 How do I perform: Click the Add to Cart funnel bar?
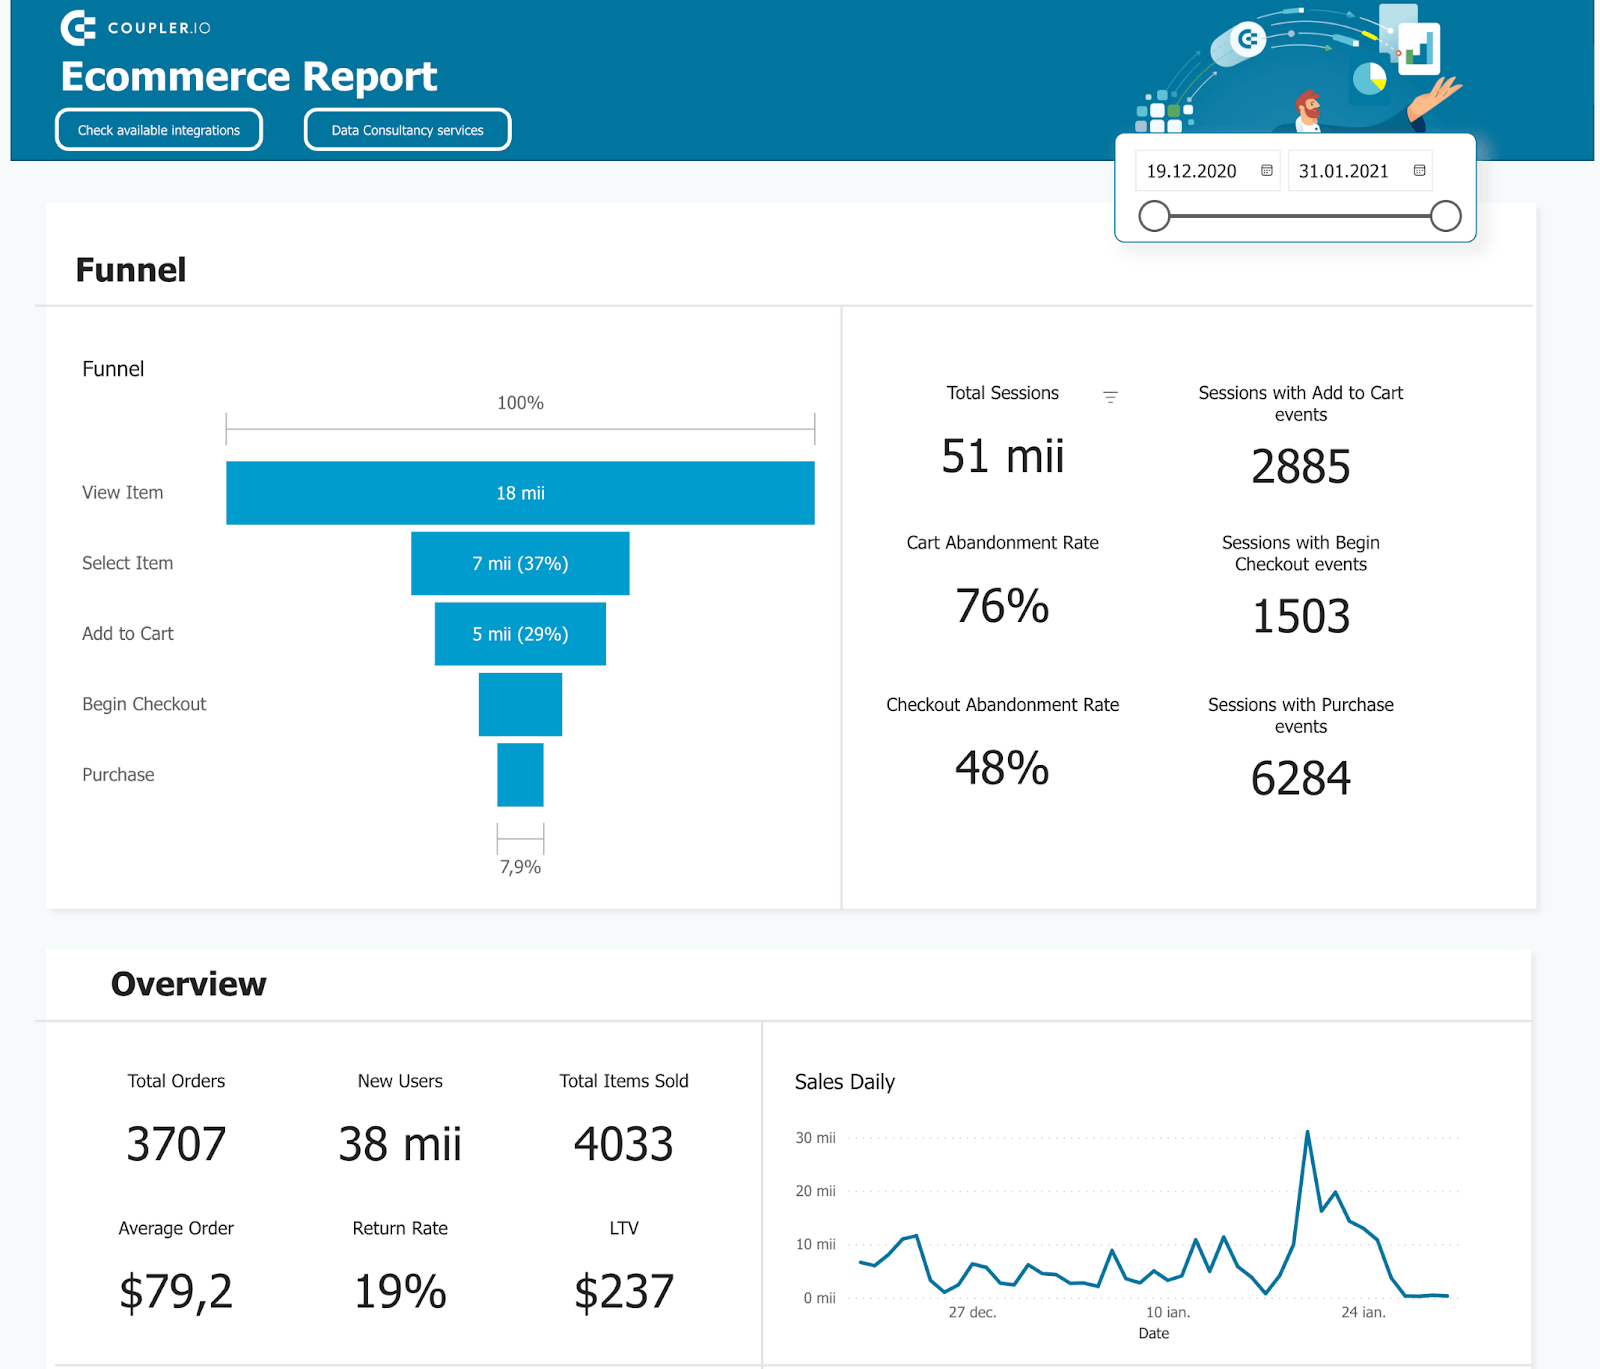[x=520, y=633]
